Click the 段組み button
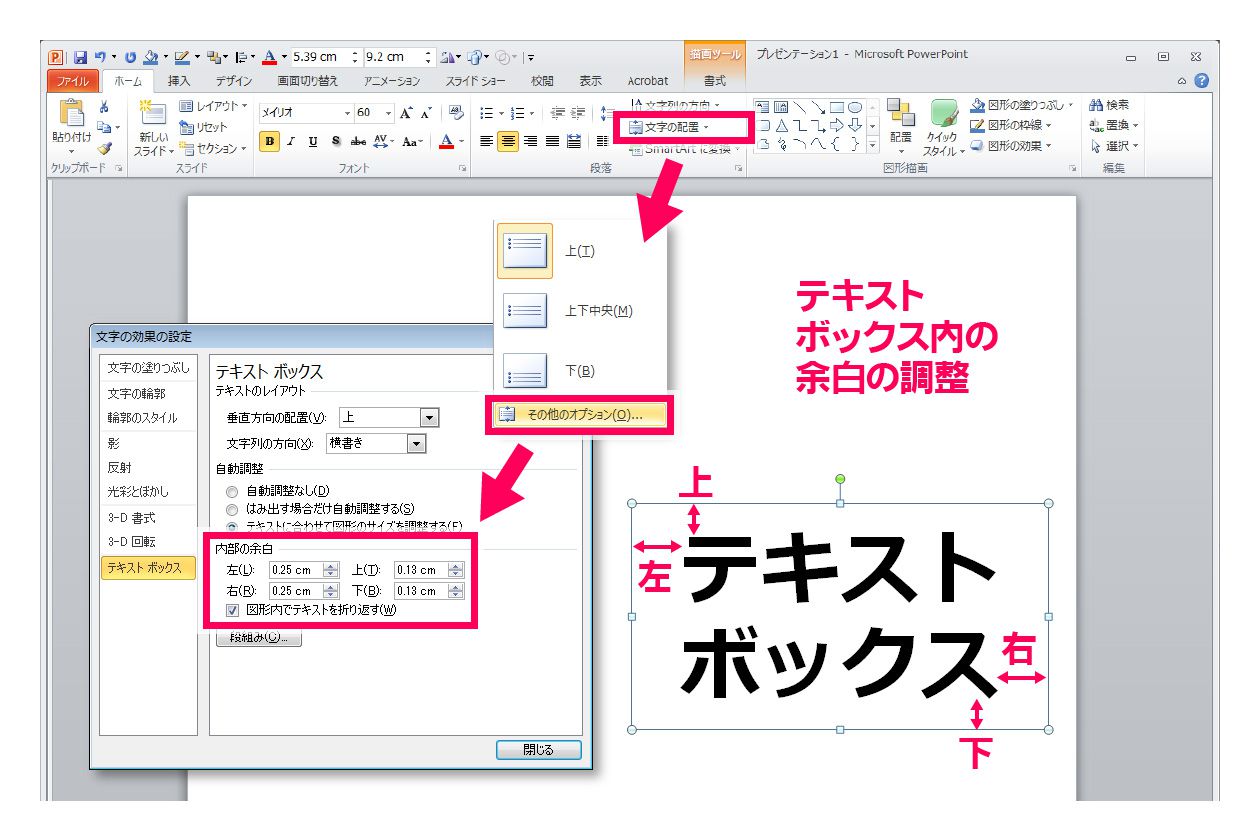This screenshot has height=840, width=1260. pyautogui.click(x=259, y=638)
